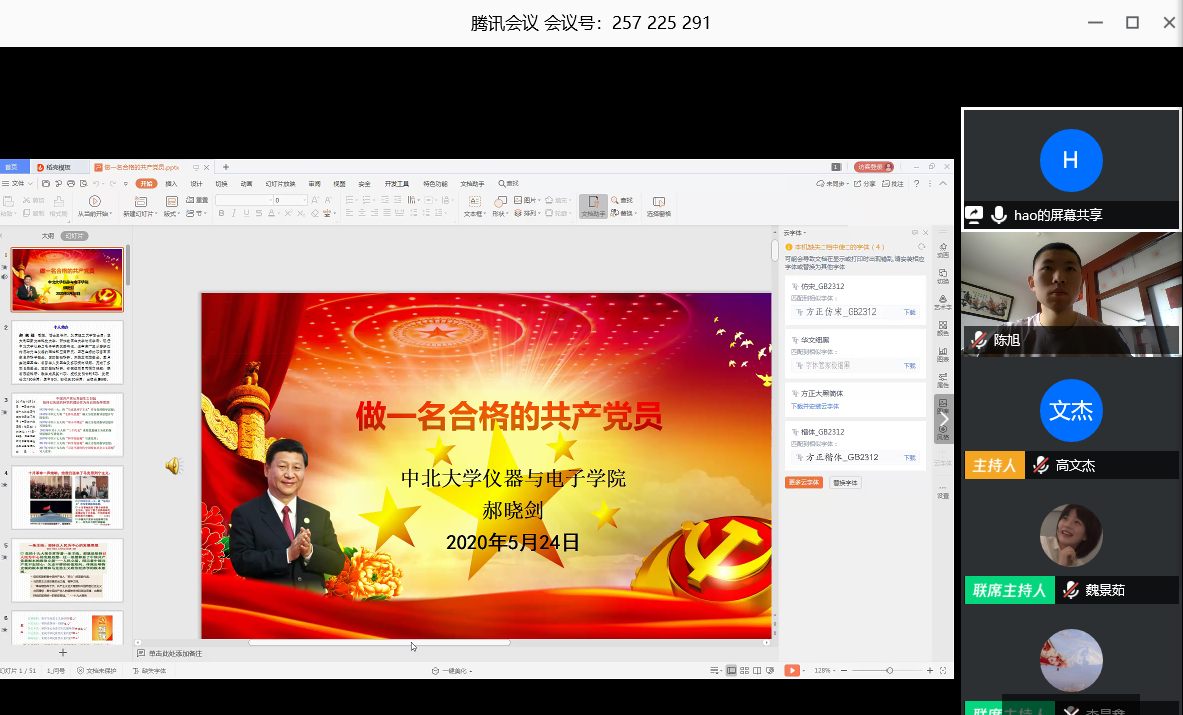
Task: Switch to 大纲 outline view
Action: pyautogui.click(x=47, y=236)
